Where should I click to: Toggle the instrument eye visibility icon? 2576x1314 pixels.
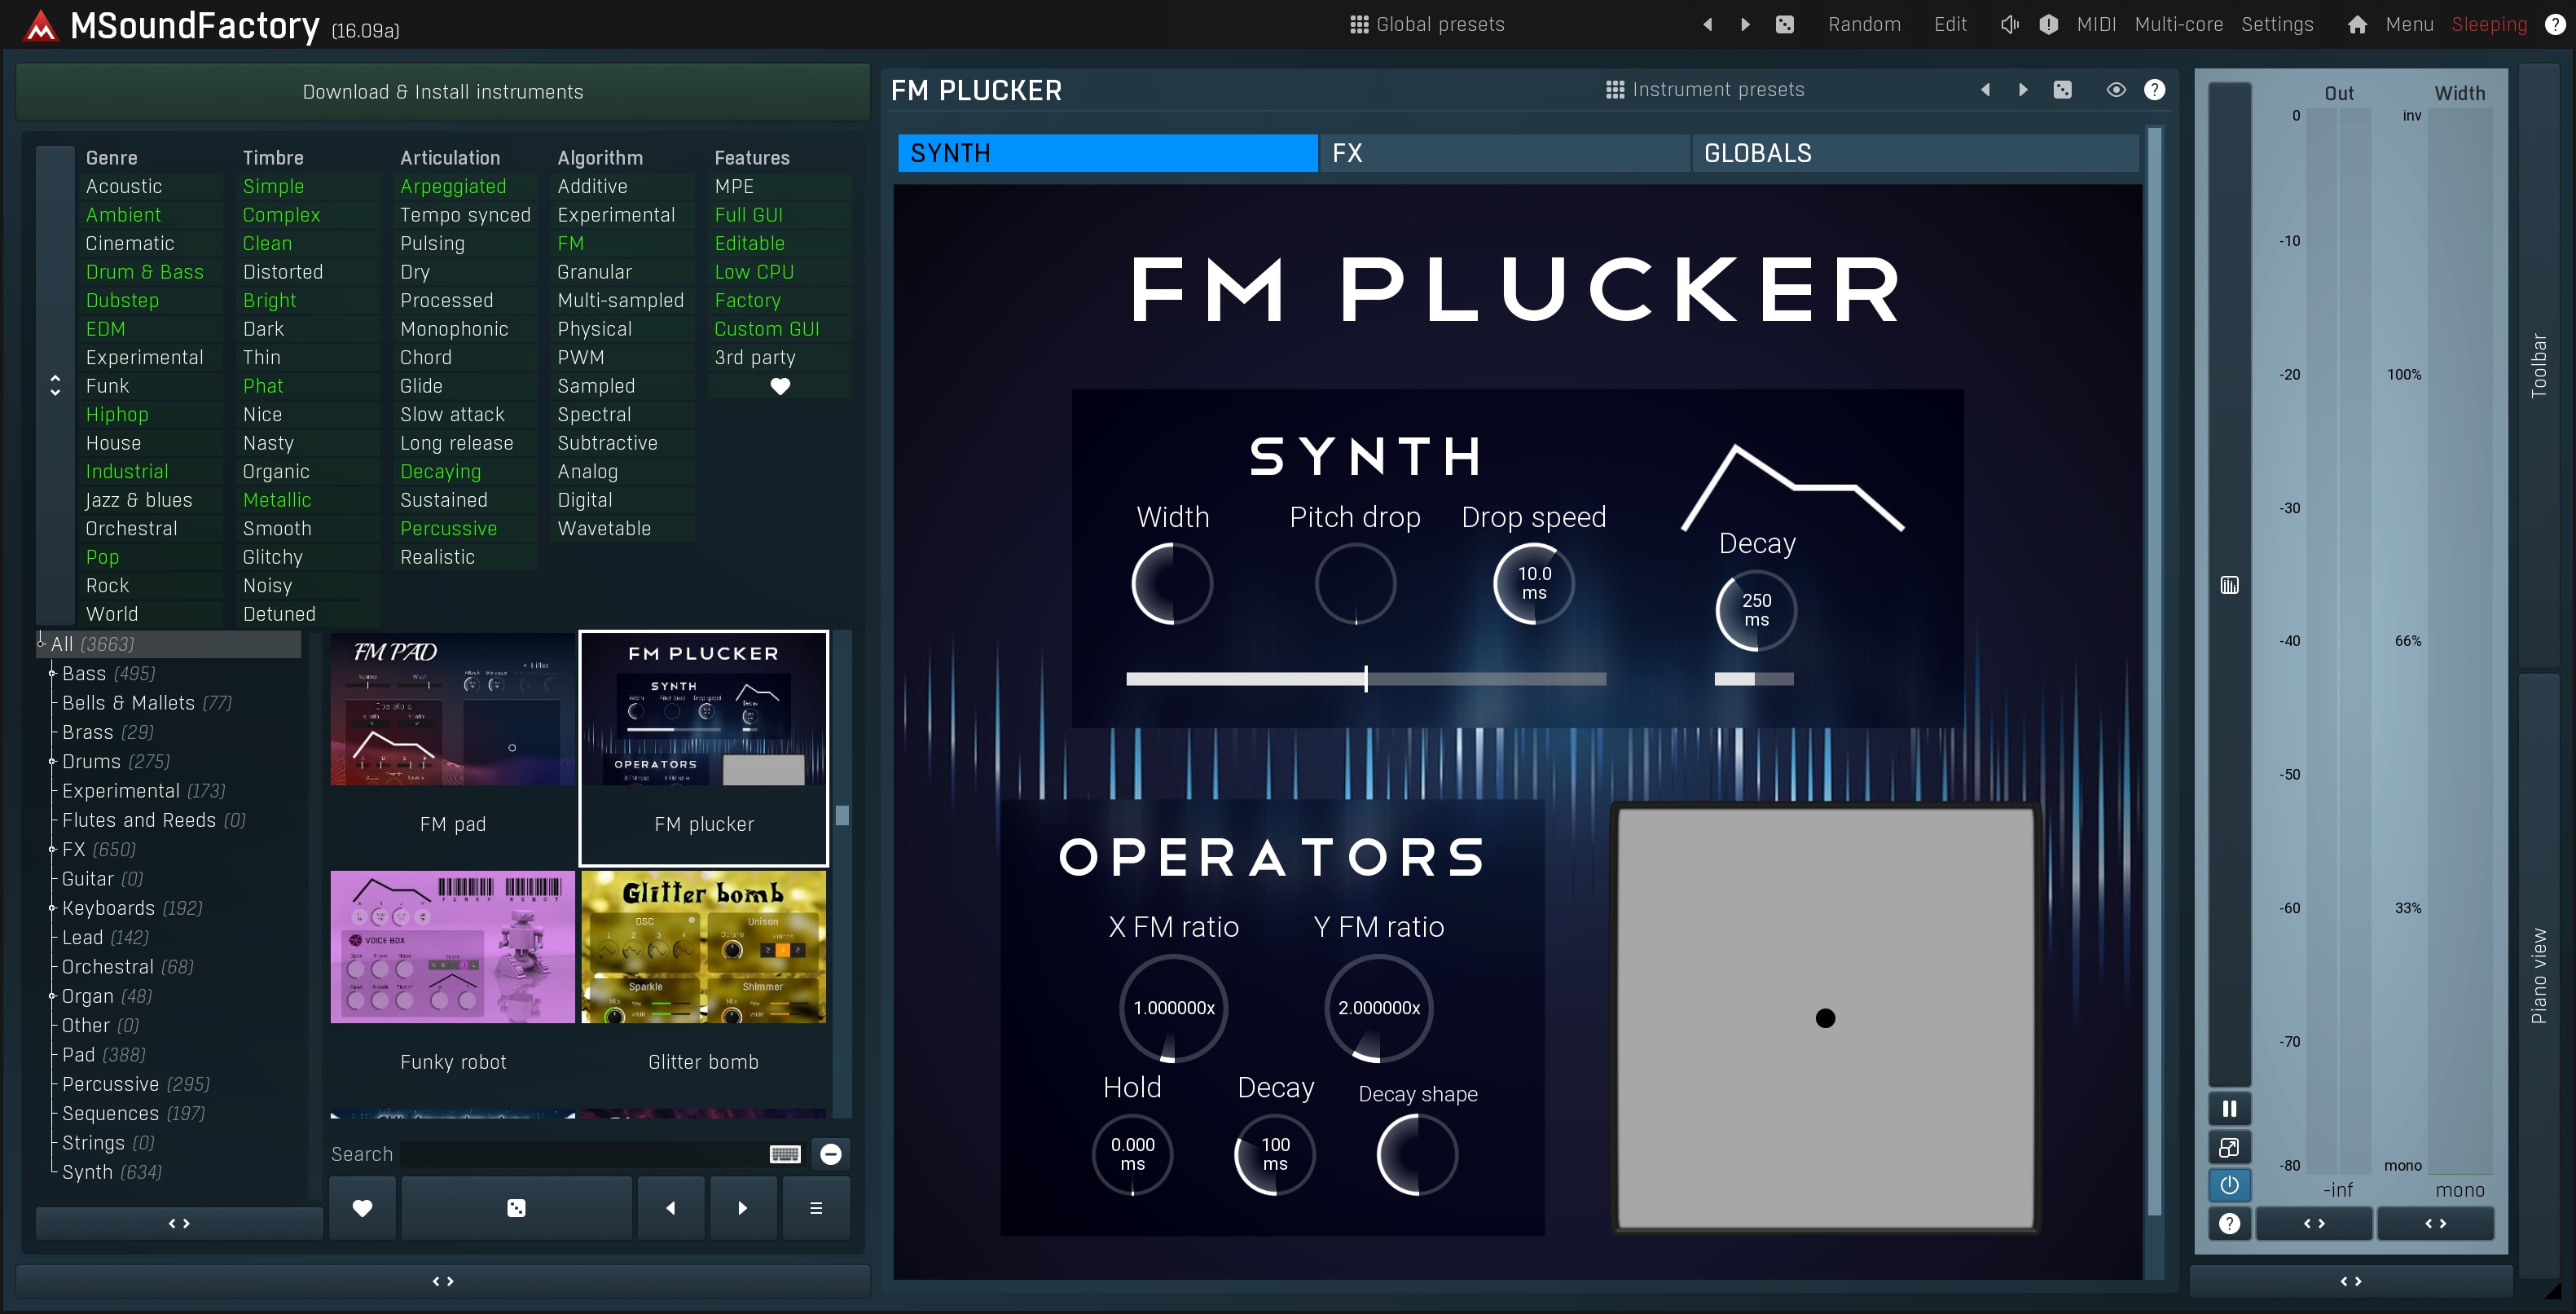point(2116,90)
